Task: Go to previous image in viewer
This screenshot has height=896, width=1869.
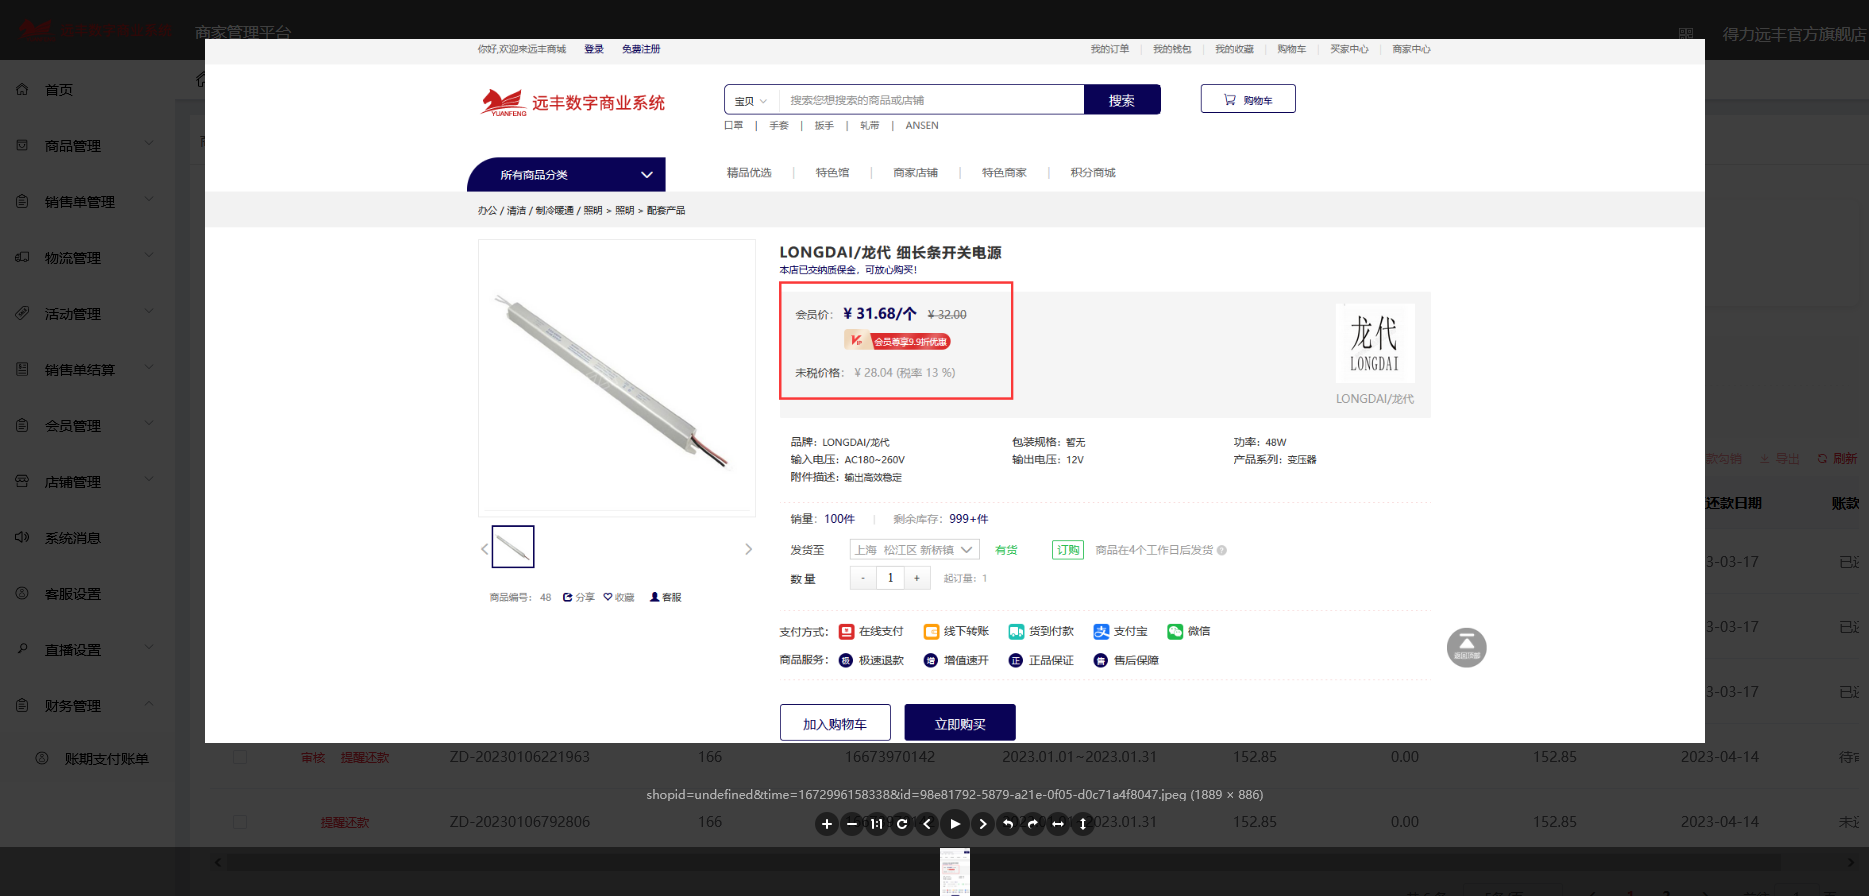Action: click(927, 824)
